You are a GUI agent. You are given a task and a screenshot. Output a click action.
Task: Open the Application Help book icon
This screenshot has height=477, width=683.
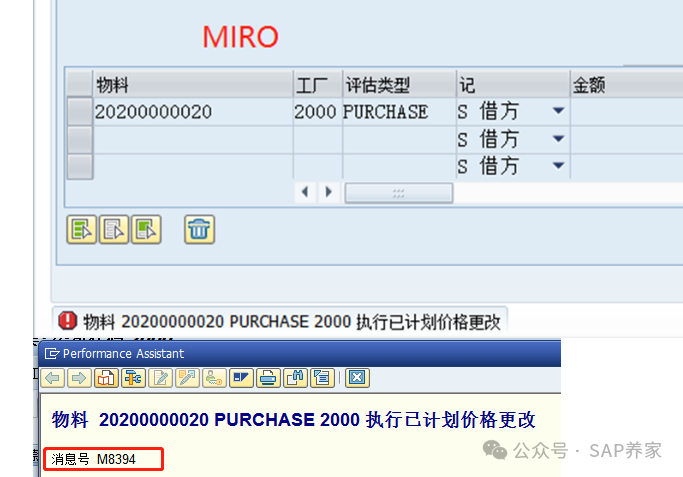tap(106, 378)
